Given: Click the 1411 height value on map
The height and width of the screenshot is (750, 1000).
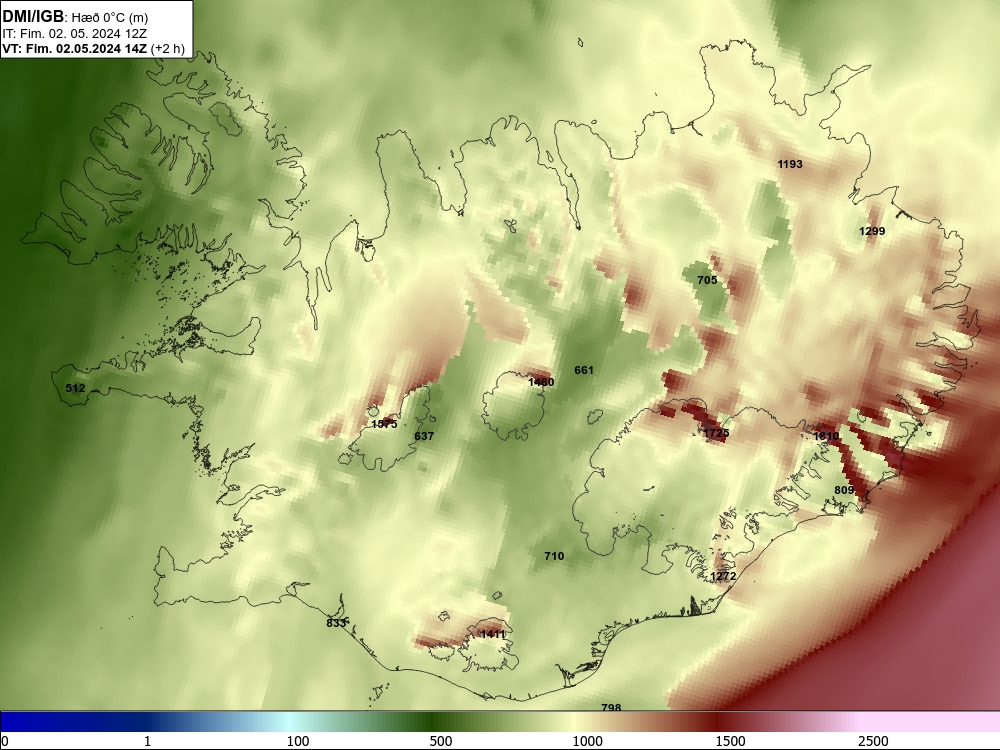Looking at the screenshot, I should 492,634.
